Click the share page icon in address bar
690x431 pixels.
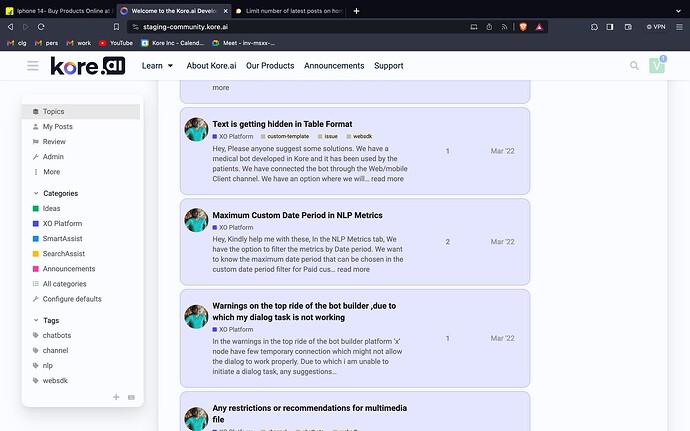point(489,27)
